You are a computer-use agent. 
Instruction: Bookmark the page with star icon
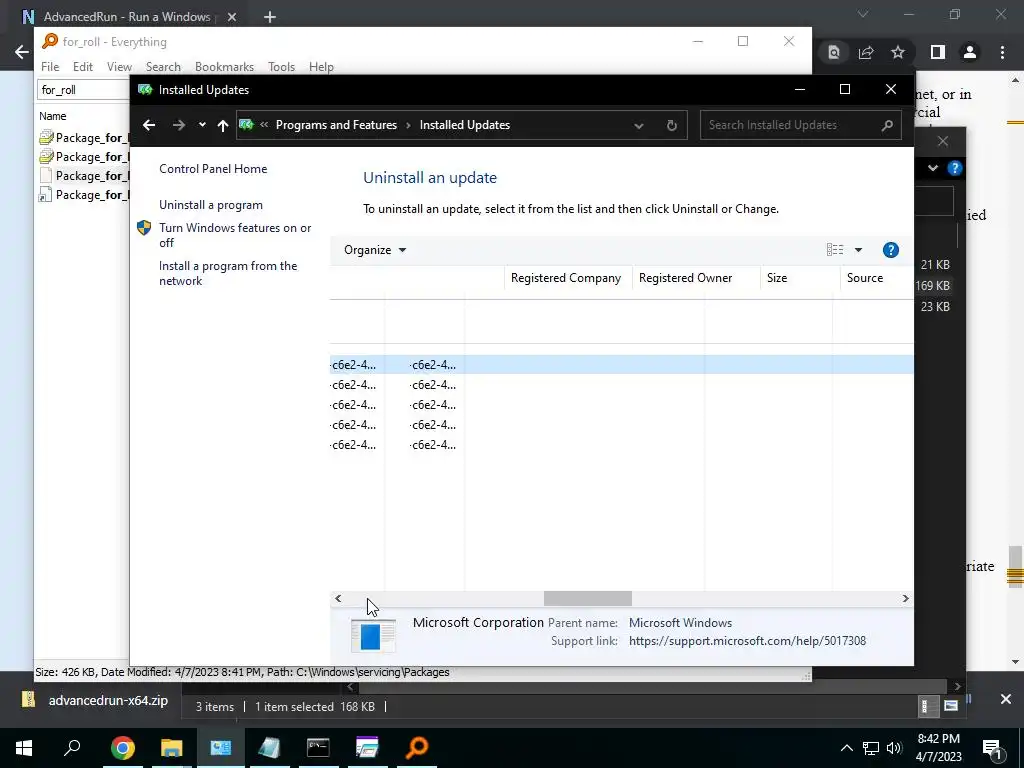(x=898, y=52)
